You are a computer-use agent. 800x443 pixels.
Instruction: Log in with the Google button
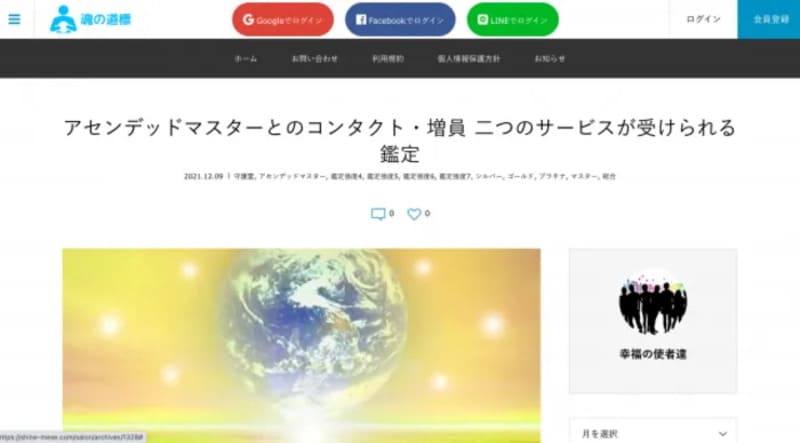tap(283, 19)
